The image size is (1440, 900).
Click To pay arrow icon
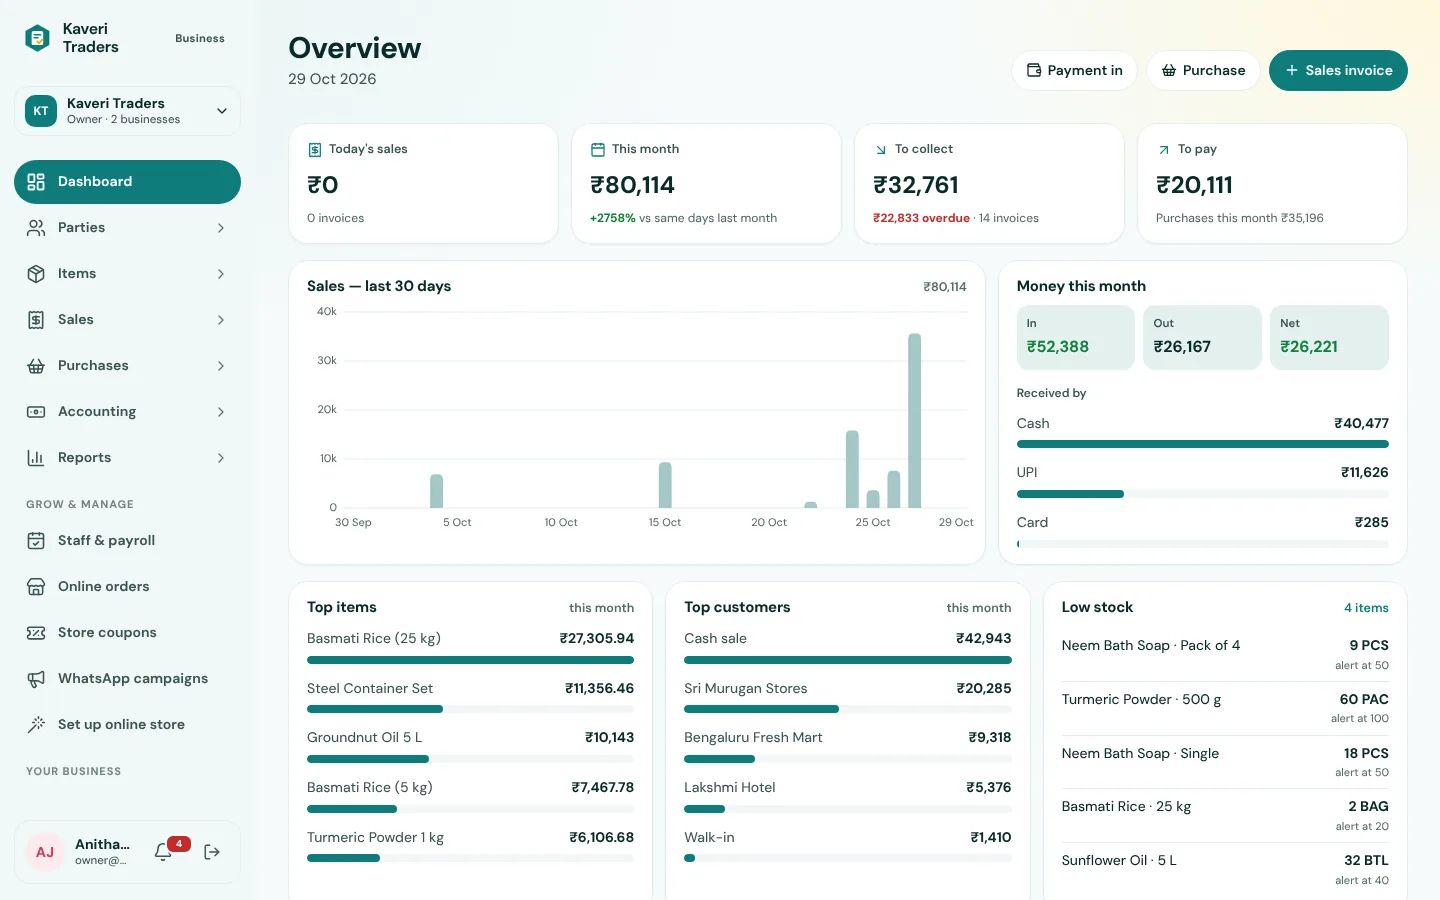(x=1164, y=150)
